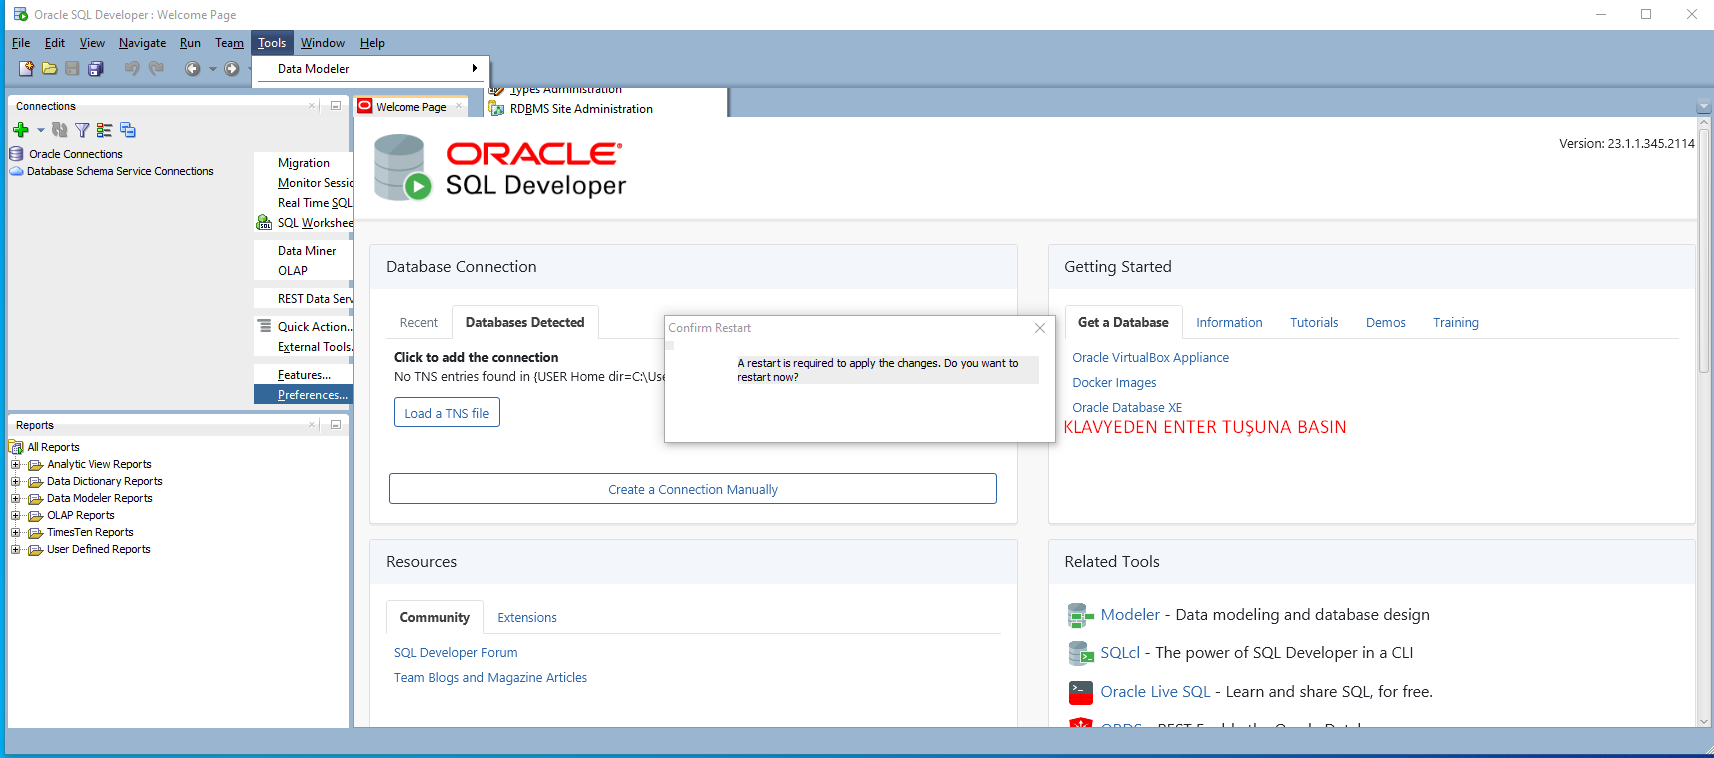Open the dropdown arrow beside New Connection
This screenshot has width=1714, height=758.
(x=41, y=130)
